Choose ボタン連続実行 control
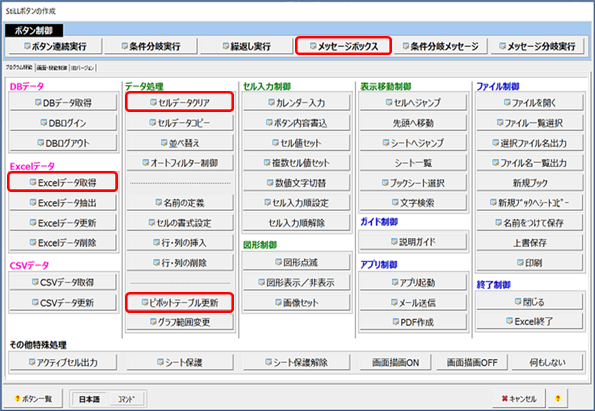Image resolution: width=595 pixels, height=411 pixels. click(55, 46)
